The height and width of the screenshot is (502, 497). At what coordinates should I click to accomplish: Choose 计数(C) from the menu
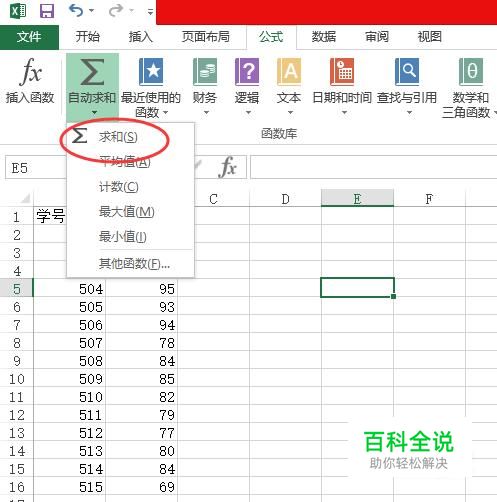130,187
